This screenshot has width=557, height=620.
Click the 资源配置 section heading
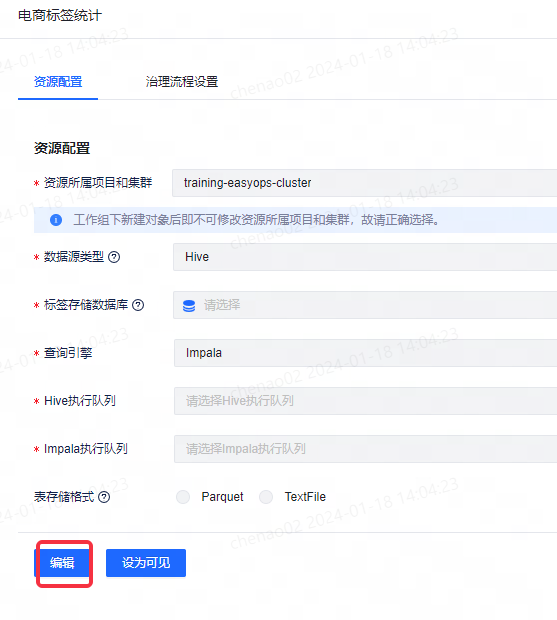click(x=62, y=148)
